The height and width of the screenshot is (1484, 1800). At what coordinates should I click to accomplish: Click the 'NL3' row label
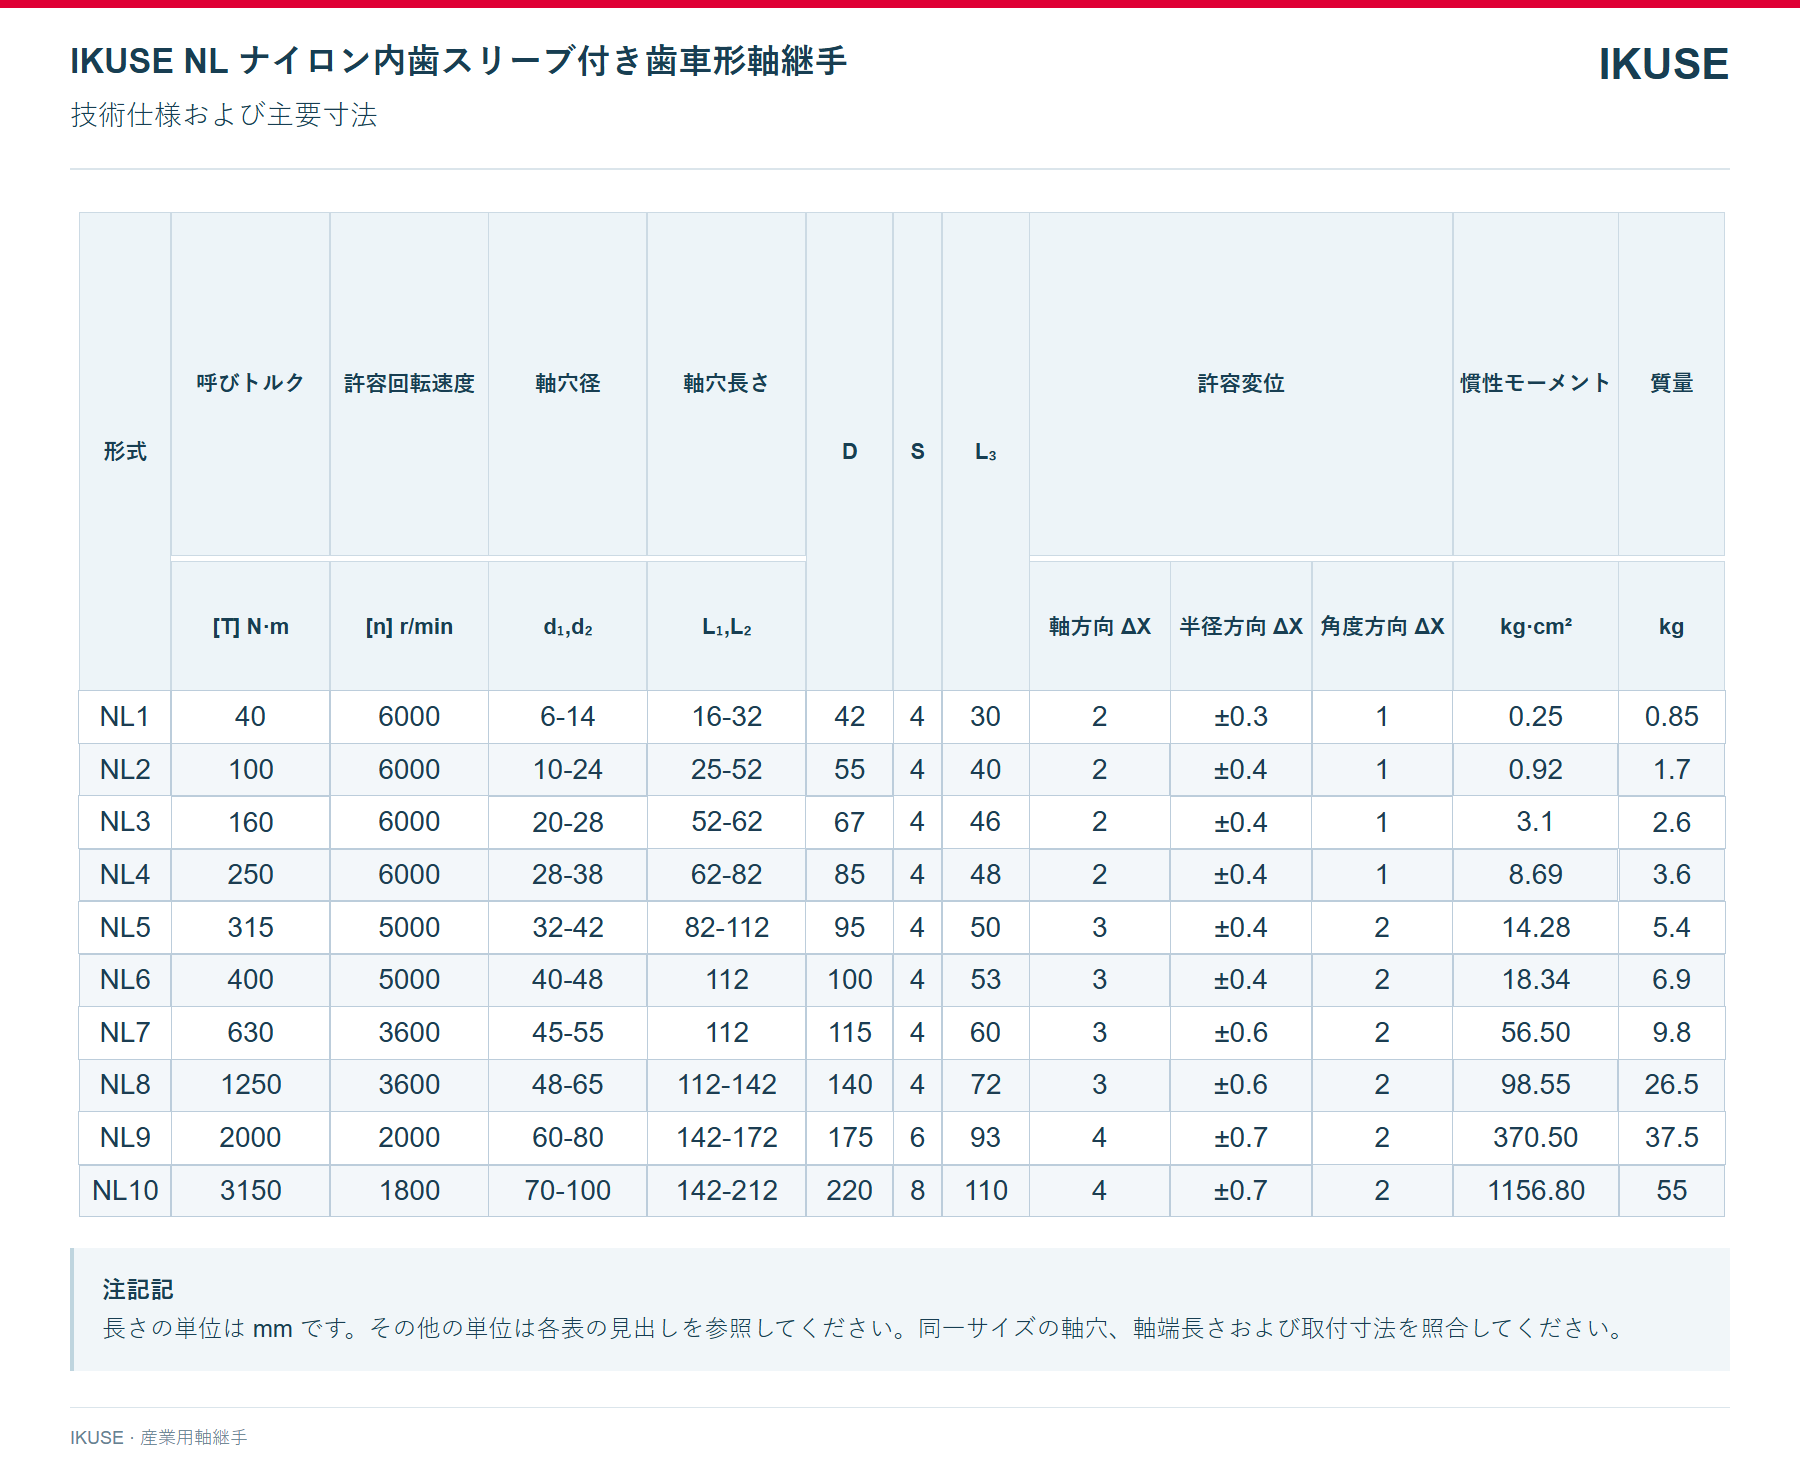(x=125, y=822)
